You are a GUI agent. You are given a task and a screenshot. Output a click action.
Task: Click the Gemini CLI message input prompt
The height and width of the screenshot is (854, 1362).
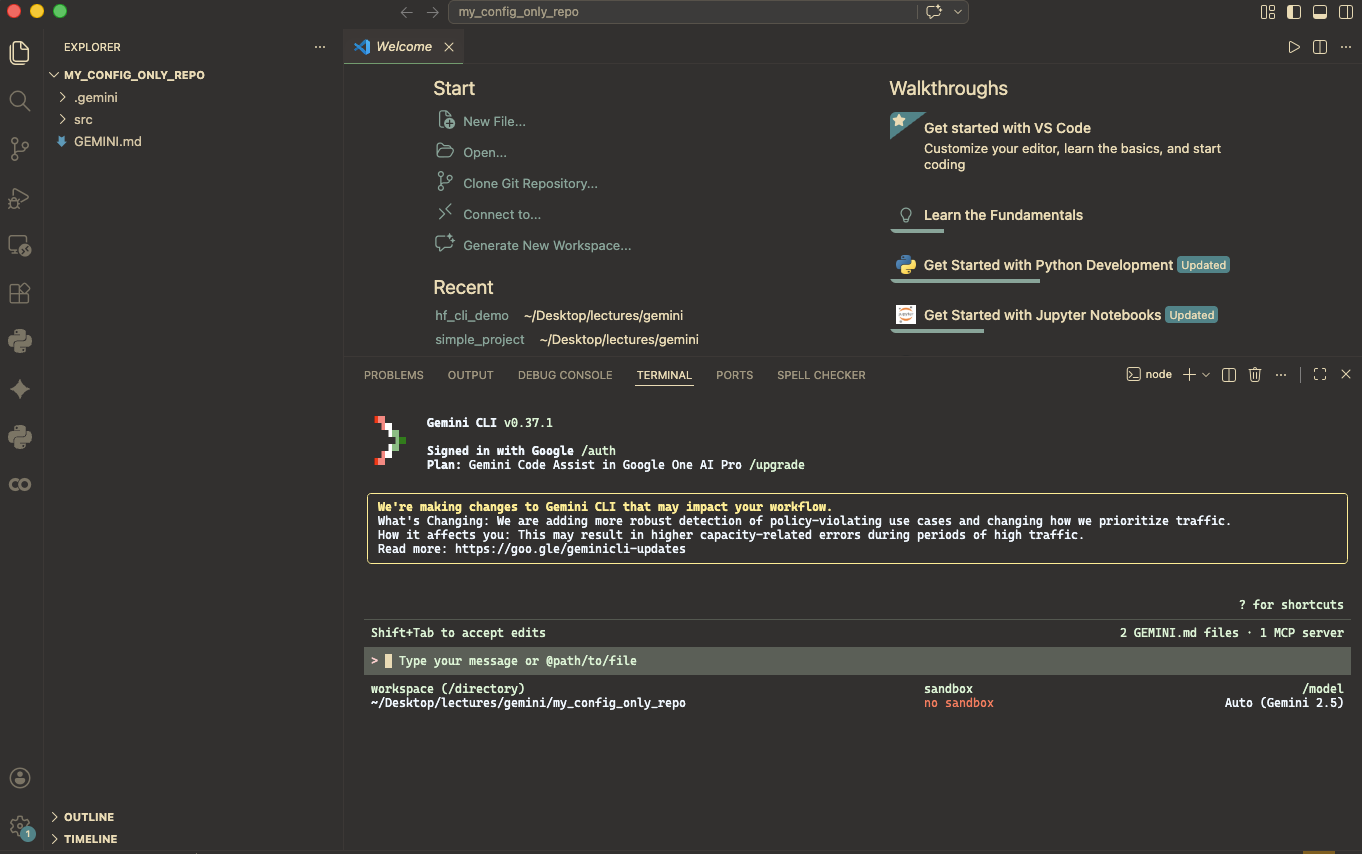[x=857, y=661]
